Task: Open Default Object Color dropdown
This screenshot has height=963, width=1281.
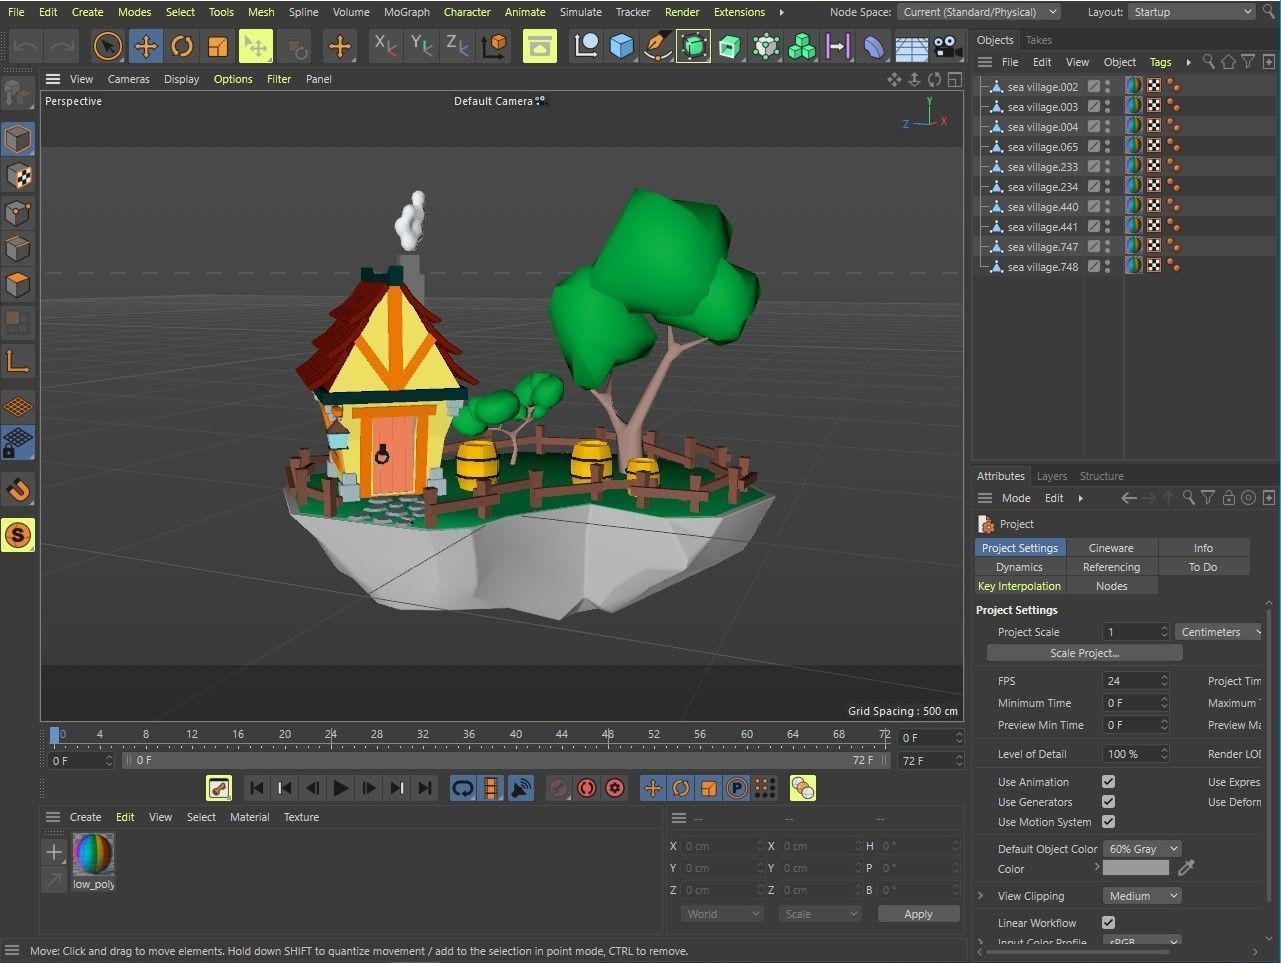Action: pos(1142,849)
